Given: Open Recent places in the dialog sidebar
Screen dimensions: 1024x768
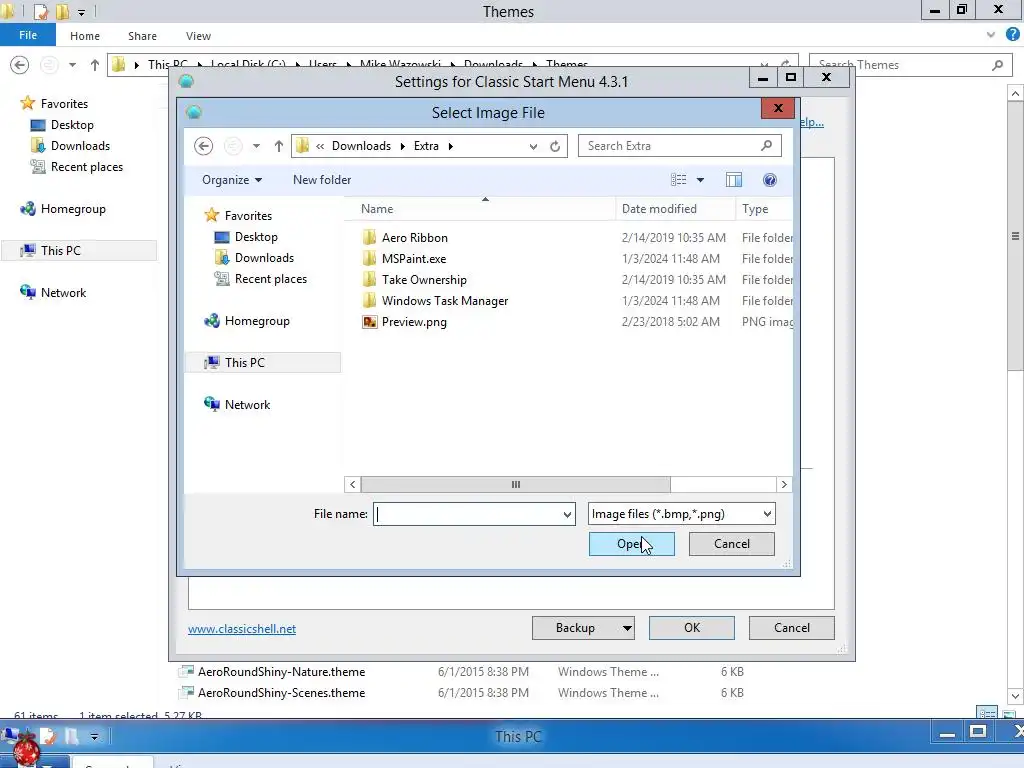Looking at the screenshot, I should point(270,278).
